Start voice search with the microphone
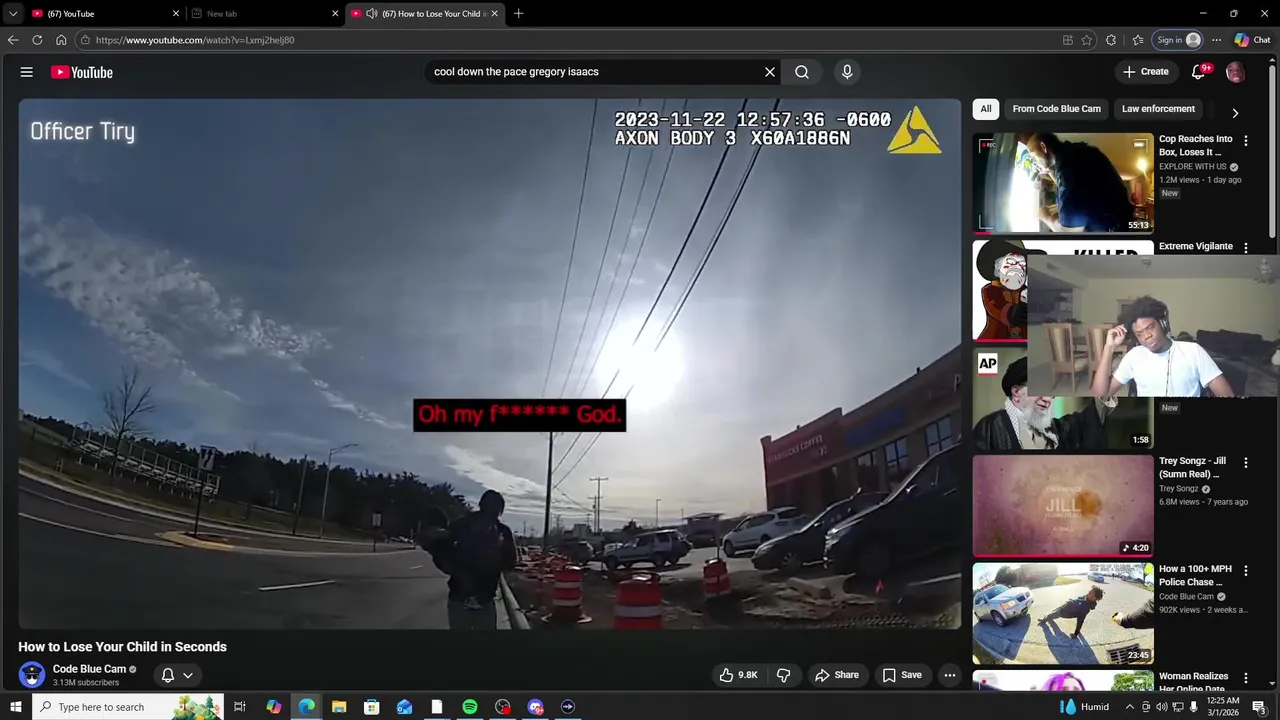The image size is (1280, 720). [847, 72]
